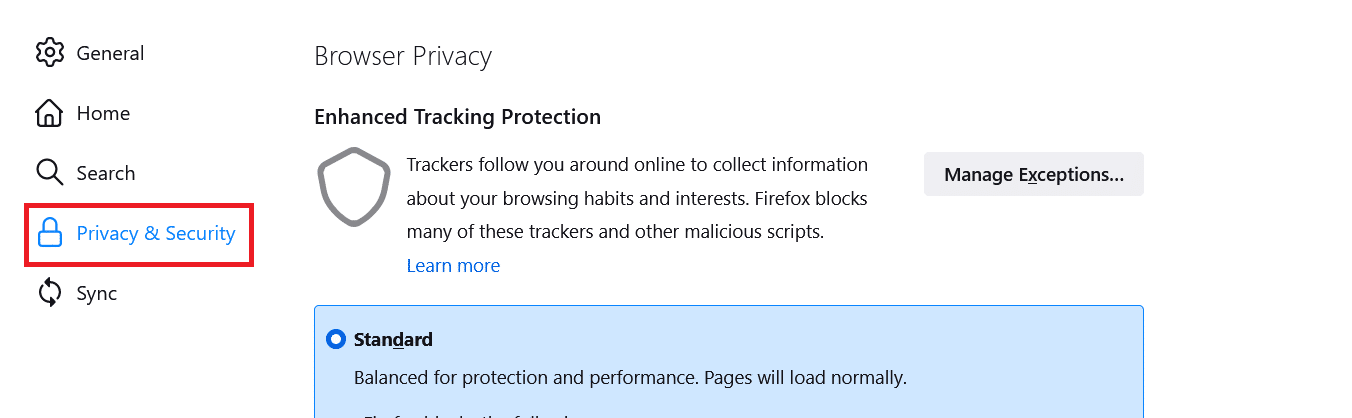Viewport: 1352px width, 418px height.
Task: Click the Balanced for protection description text
Action: [630, 378]
